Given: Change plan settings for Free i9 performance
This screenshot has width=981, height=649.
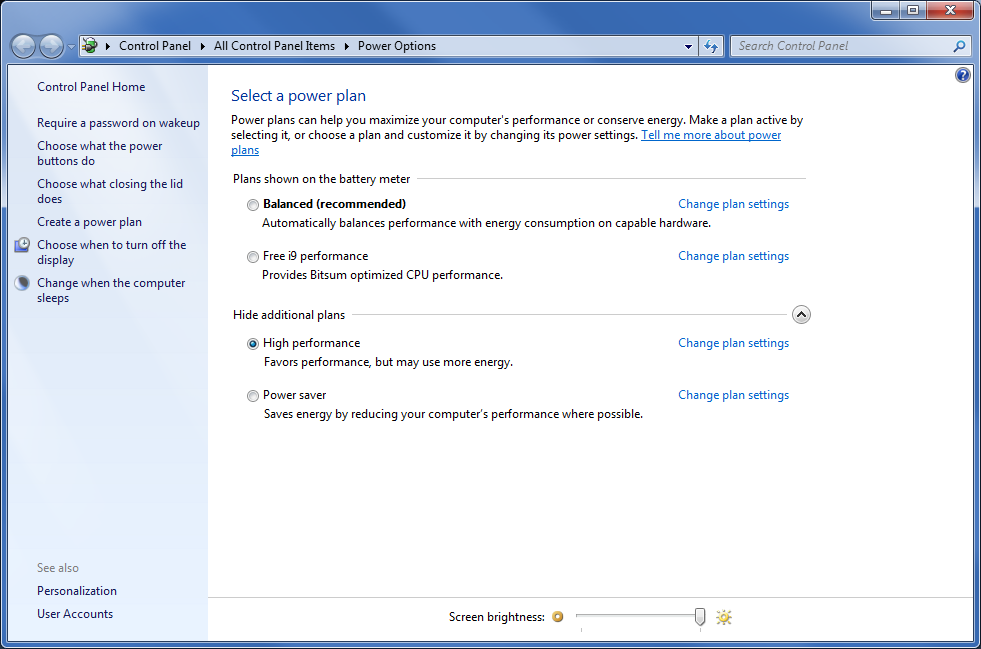Looking at the screenshot, I should 733,256.
